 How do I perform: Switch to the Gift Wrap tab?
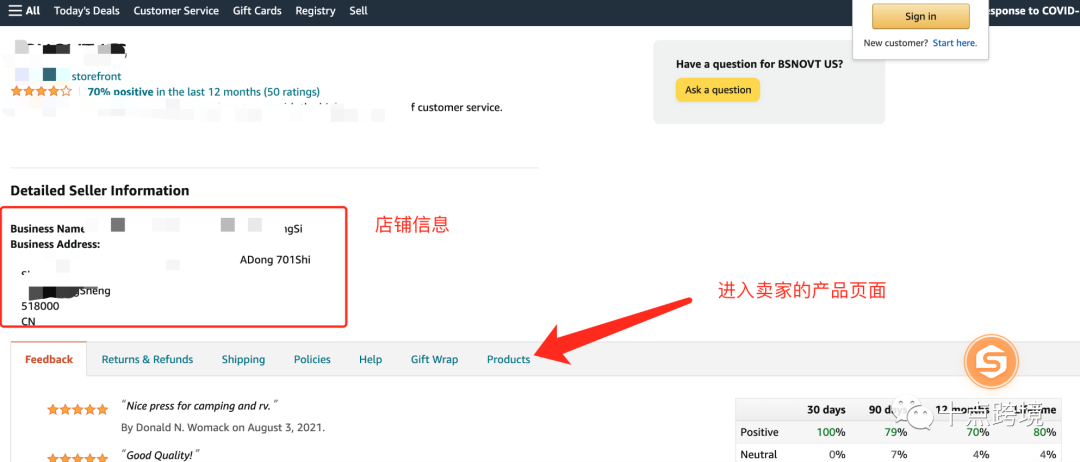tap(435, 359)
